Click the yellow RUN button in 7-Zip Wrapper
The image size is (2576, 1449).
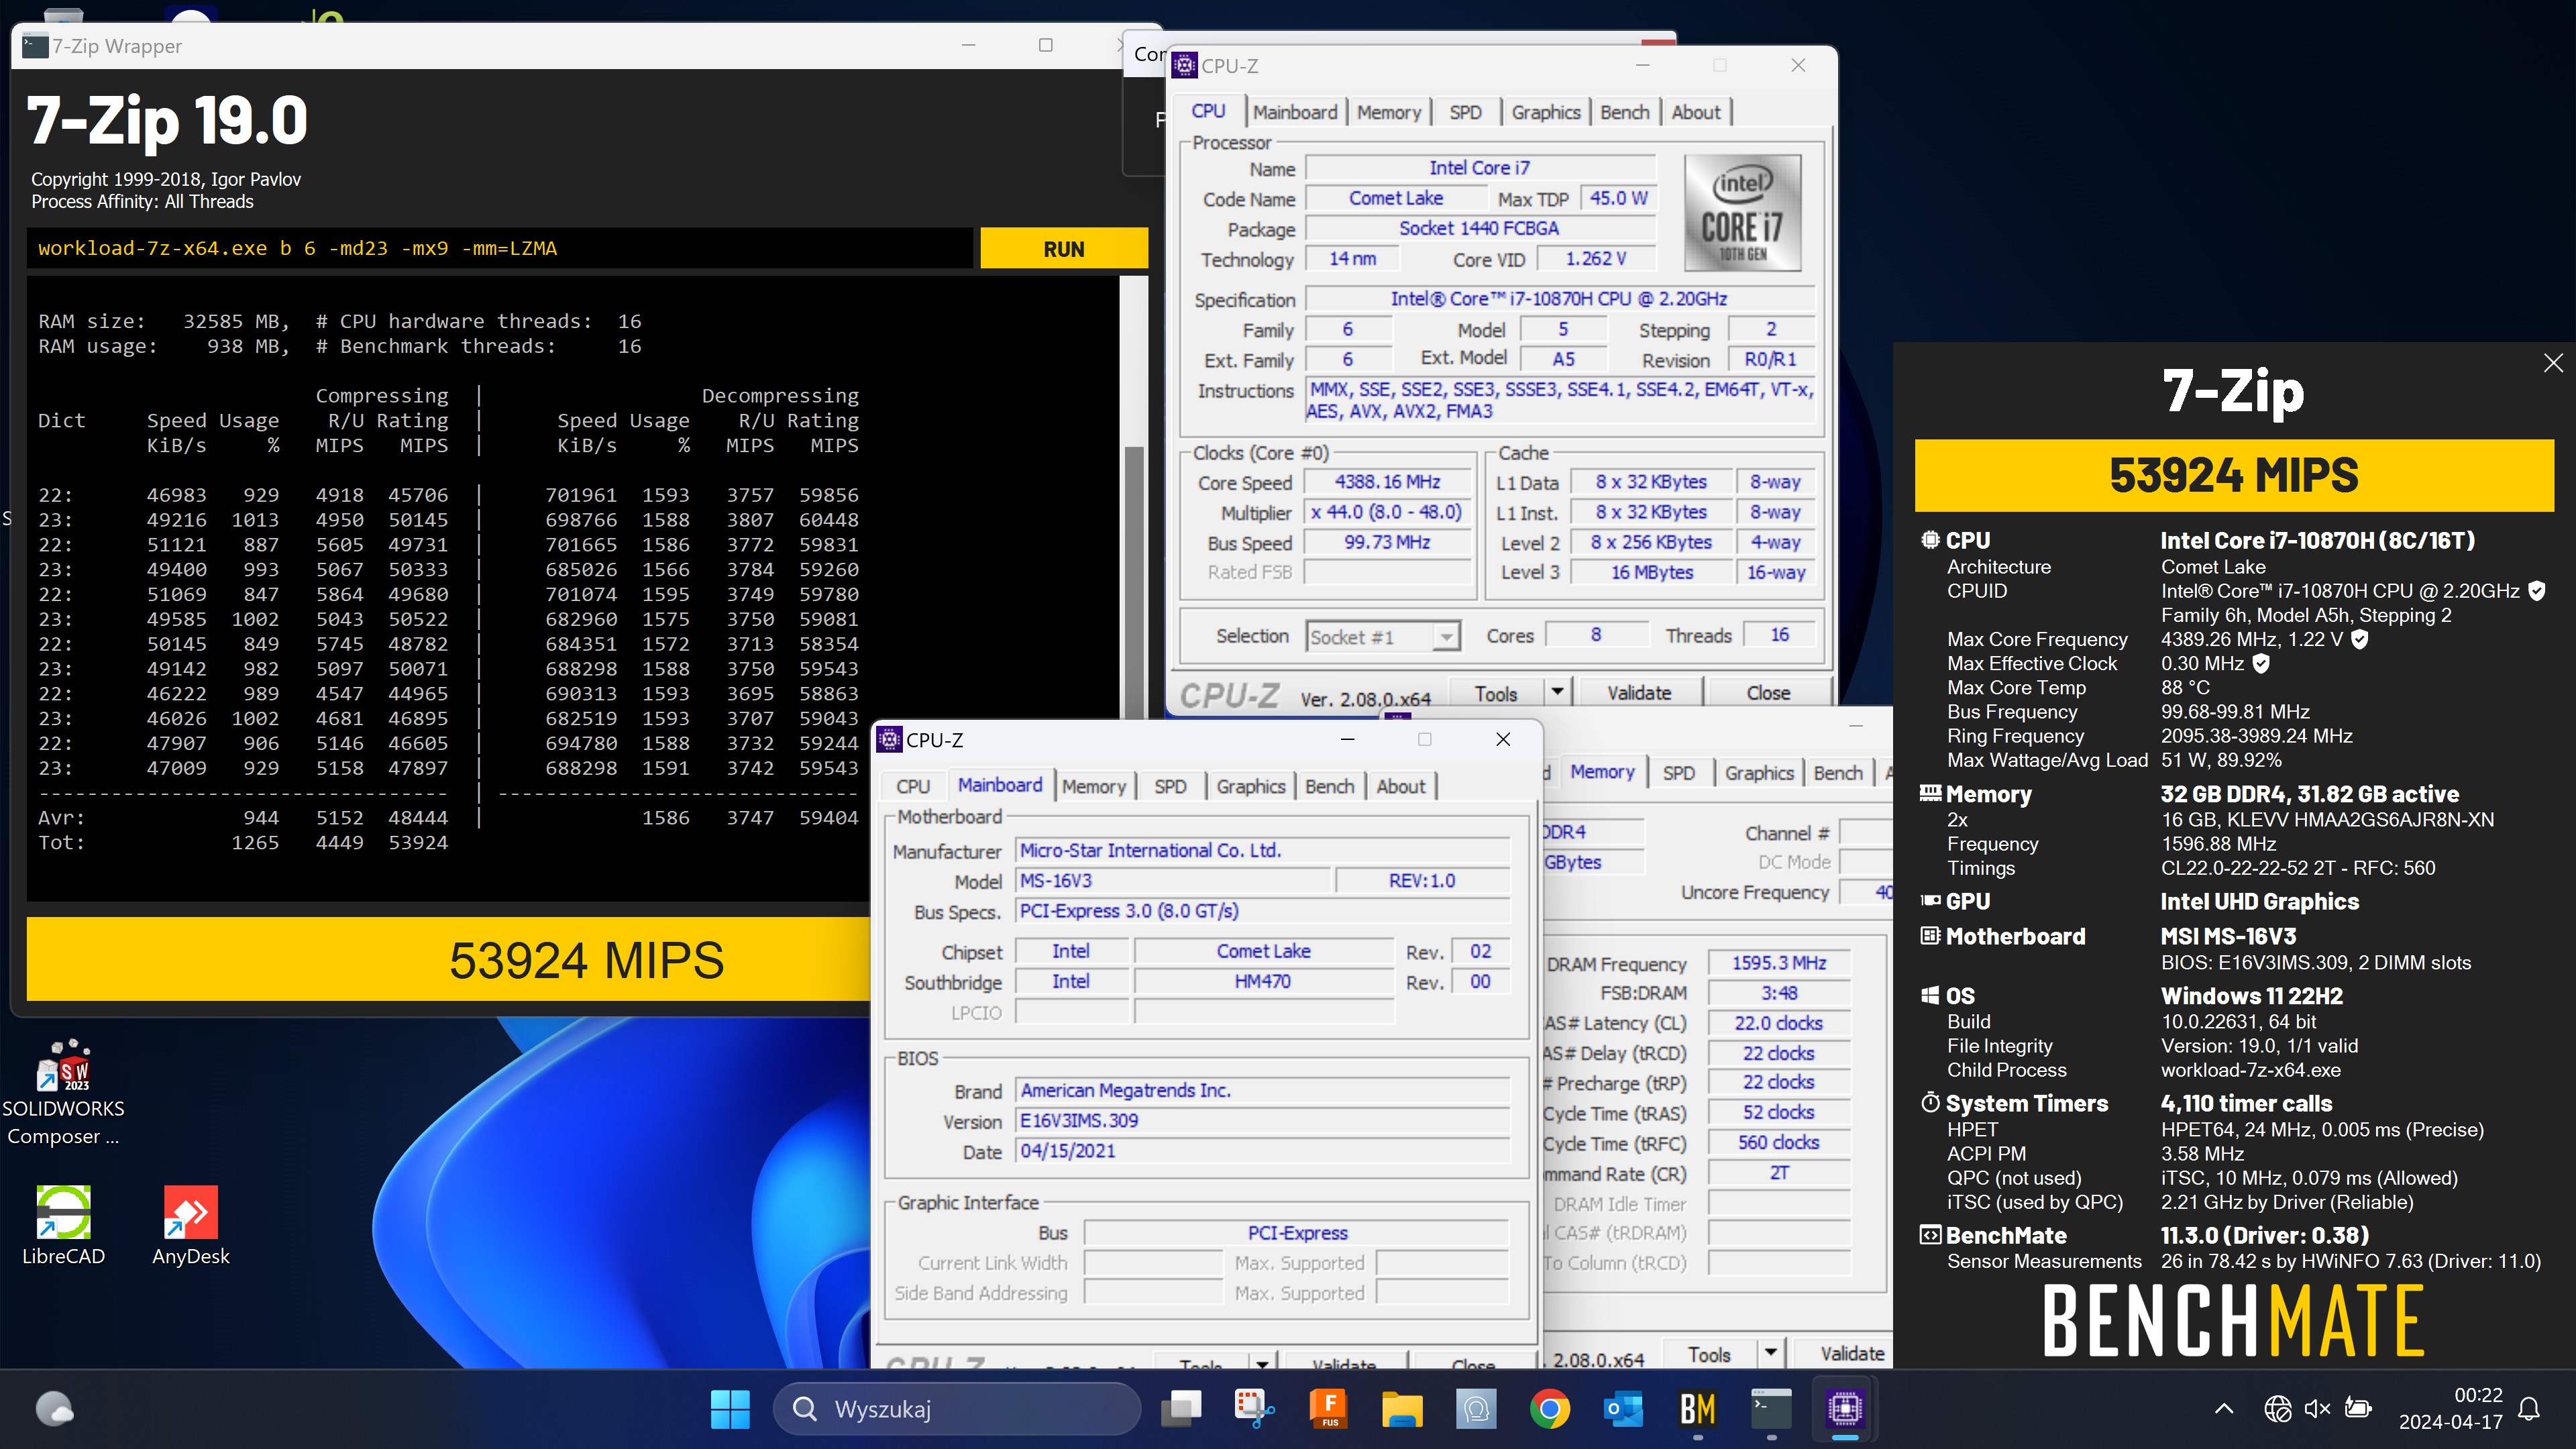(1063, 249)
